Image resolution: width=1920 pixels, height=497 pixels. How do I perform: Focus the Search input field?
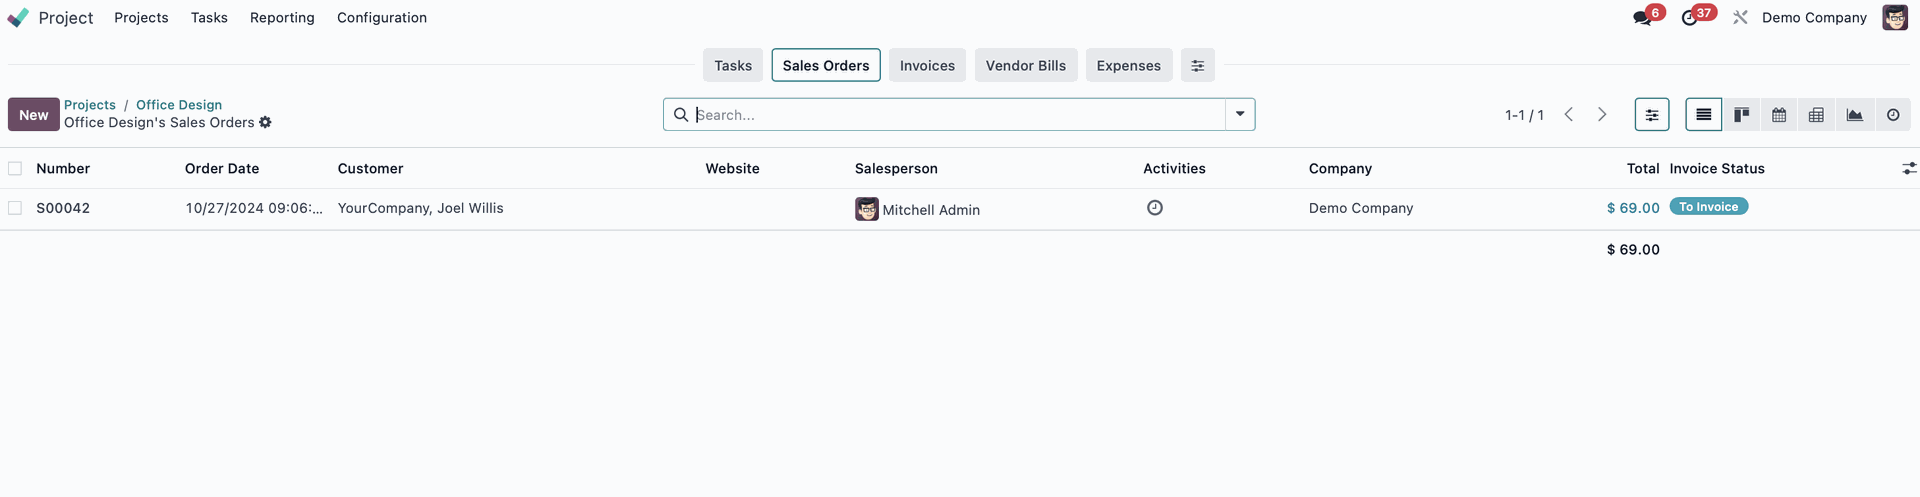[958, 115]
